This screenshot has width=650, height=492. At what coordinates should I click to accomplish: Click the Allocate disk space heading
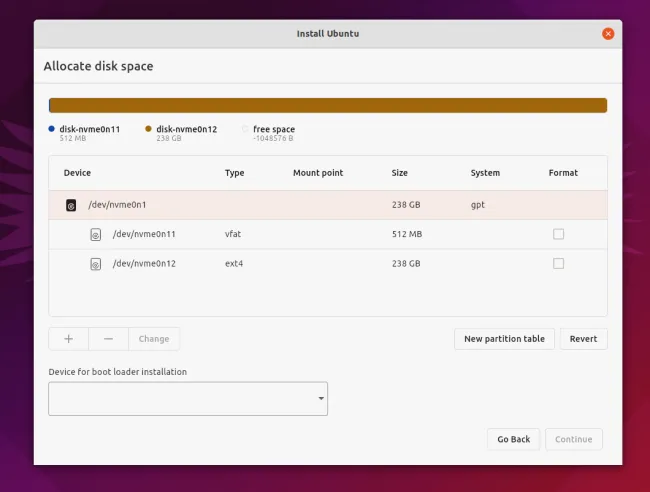coord(98,66)
